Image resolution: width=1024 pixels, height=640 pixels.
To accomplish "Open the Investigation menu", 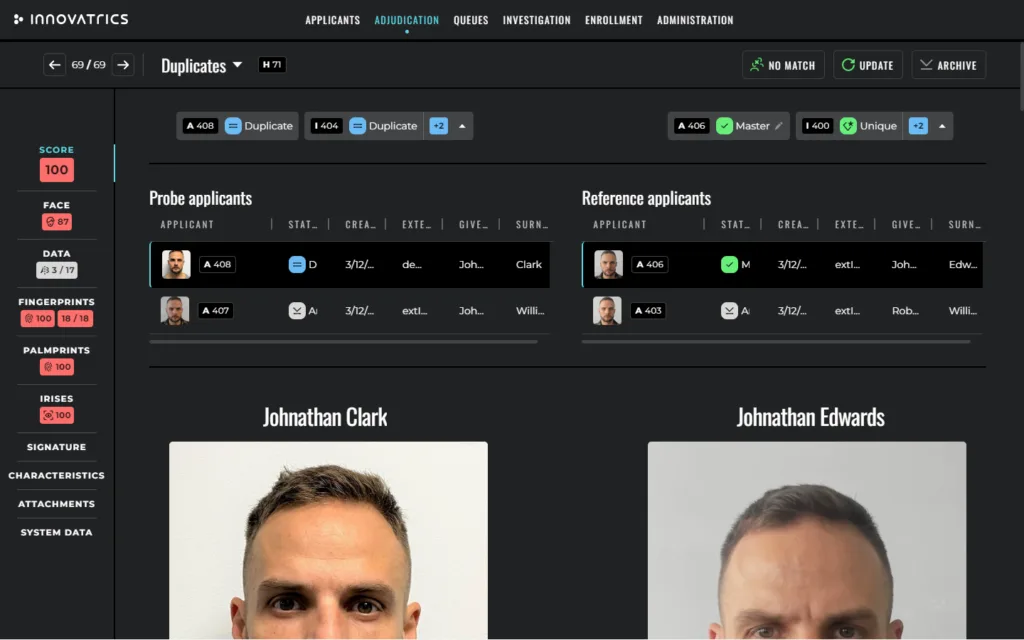I will tap(536, 20).
